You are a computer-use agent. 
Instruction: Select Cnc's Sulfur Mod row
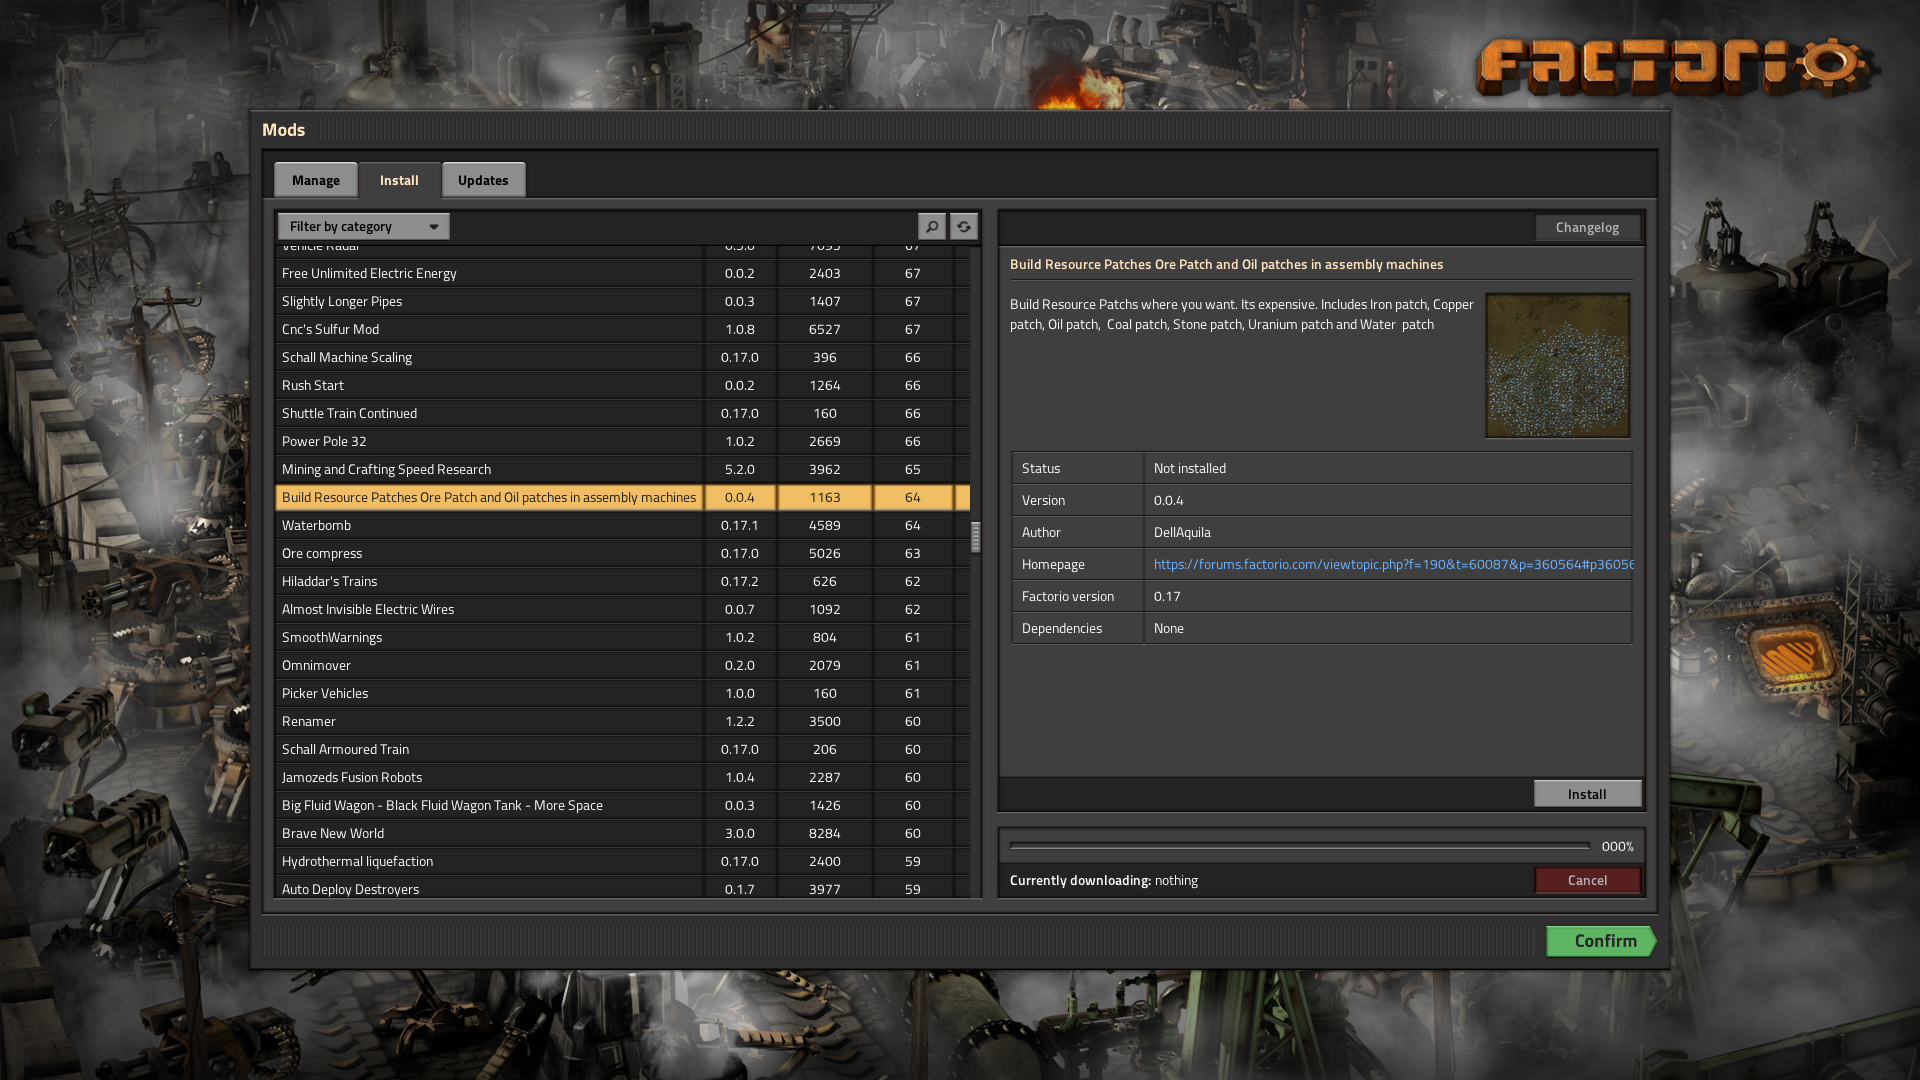(x=622, y=329)
